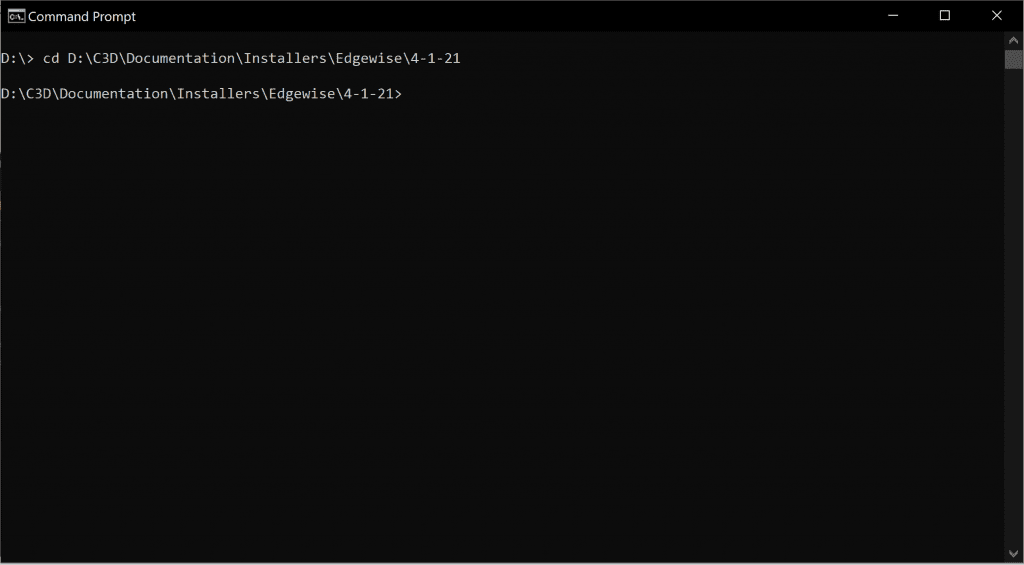Viewport: 1024px width, 565px height.
Task: Open the Command Prompt system menu icon
Action: [x=16, y=16]
